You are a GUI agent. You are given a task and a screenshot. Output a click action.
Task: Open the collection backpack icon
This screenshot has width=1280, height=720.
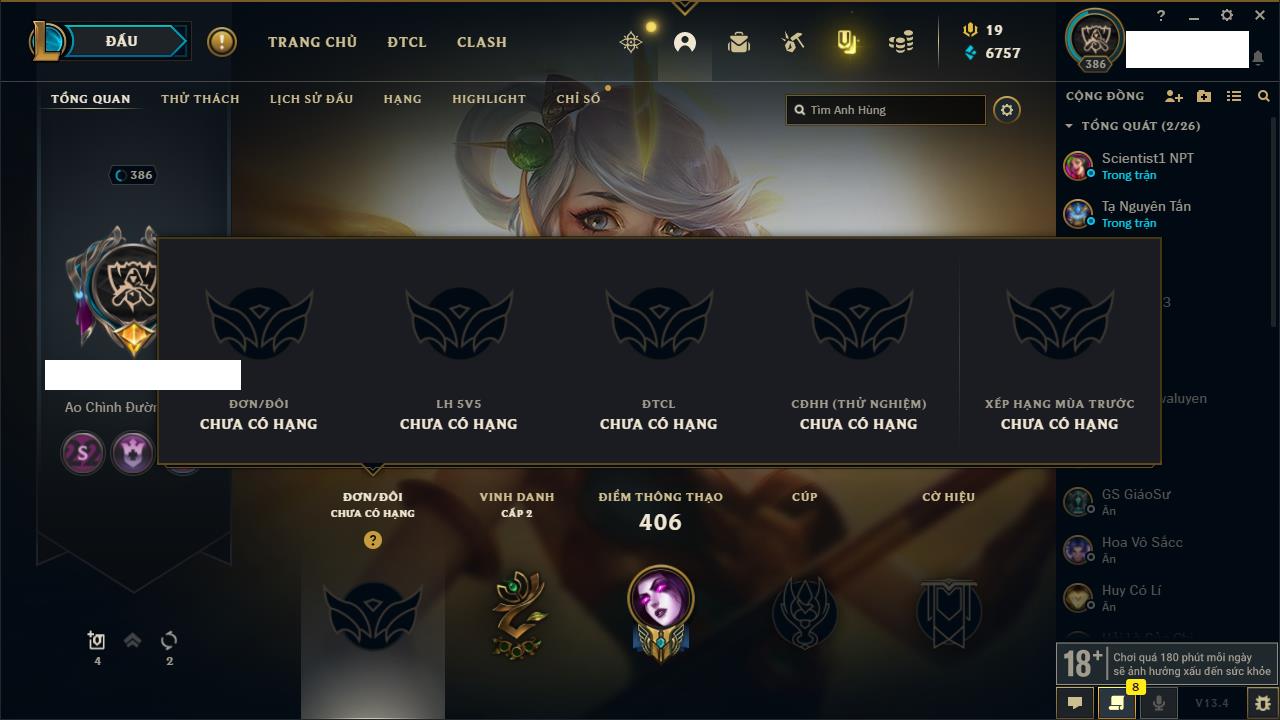coord(739,42)
